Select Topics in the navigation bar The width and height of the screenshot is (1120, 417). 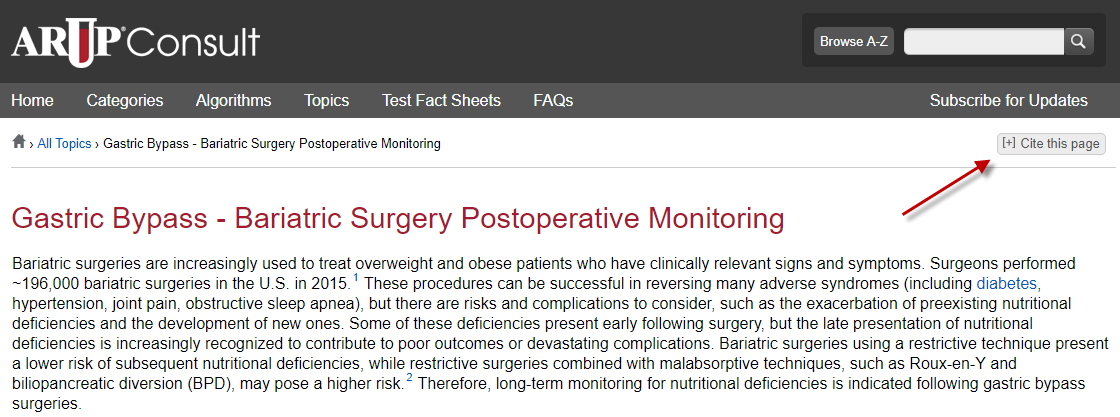(x=326, y=101)
